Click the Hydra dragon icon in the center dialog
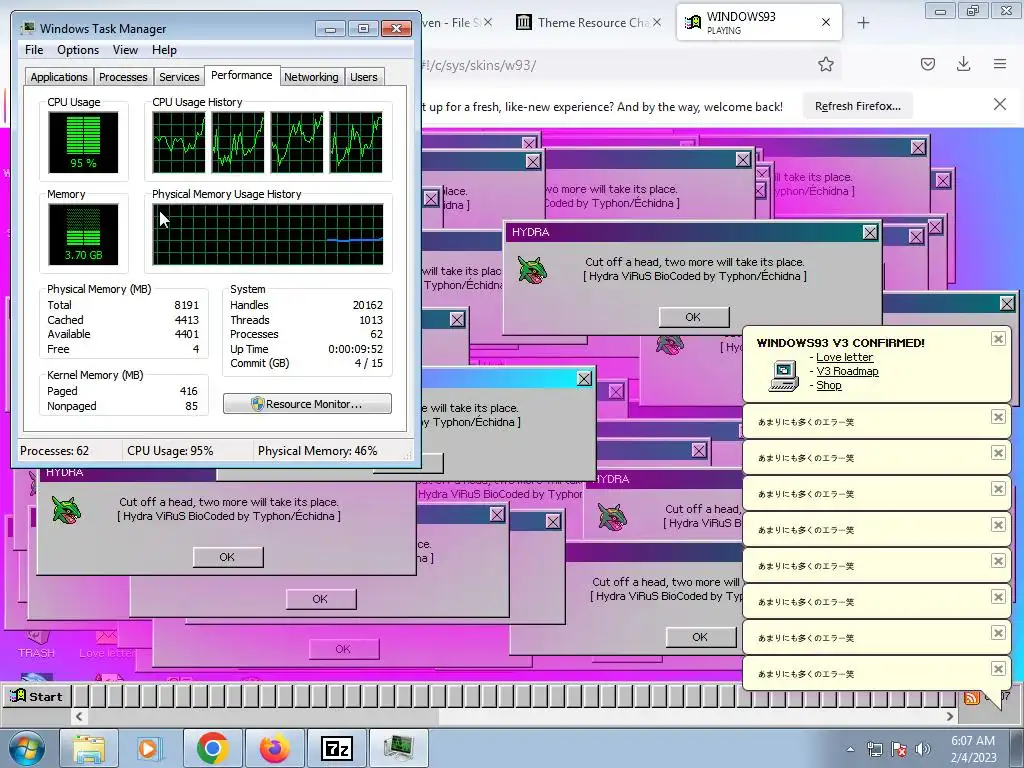Image resolution: width=1024 pixels, height=768 pixels. 532,270
